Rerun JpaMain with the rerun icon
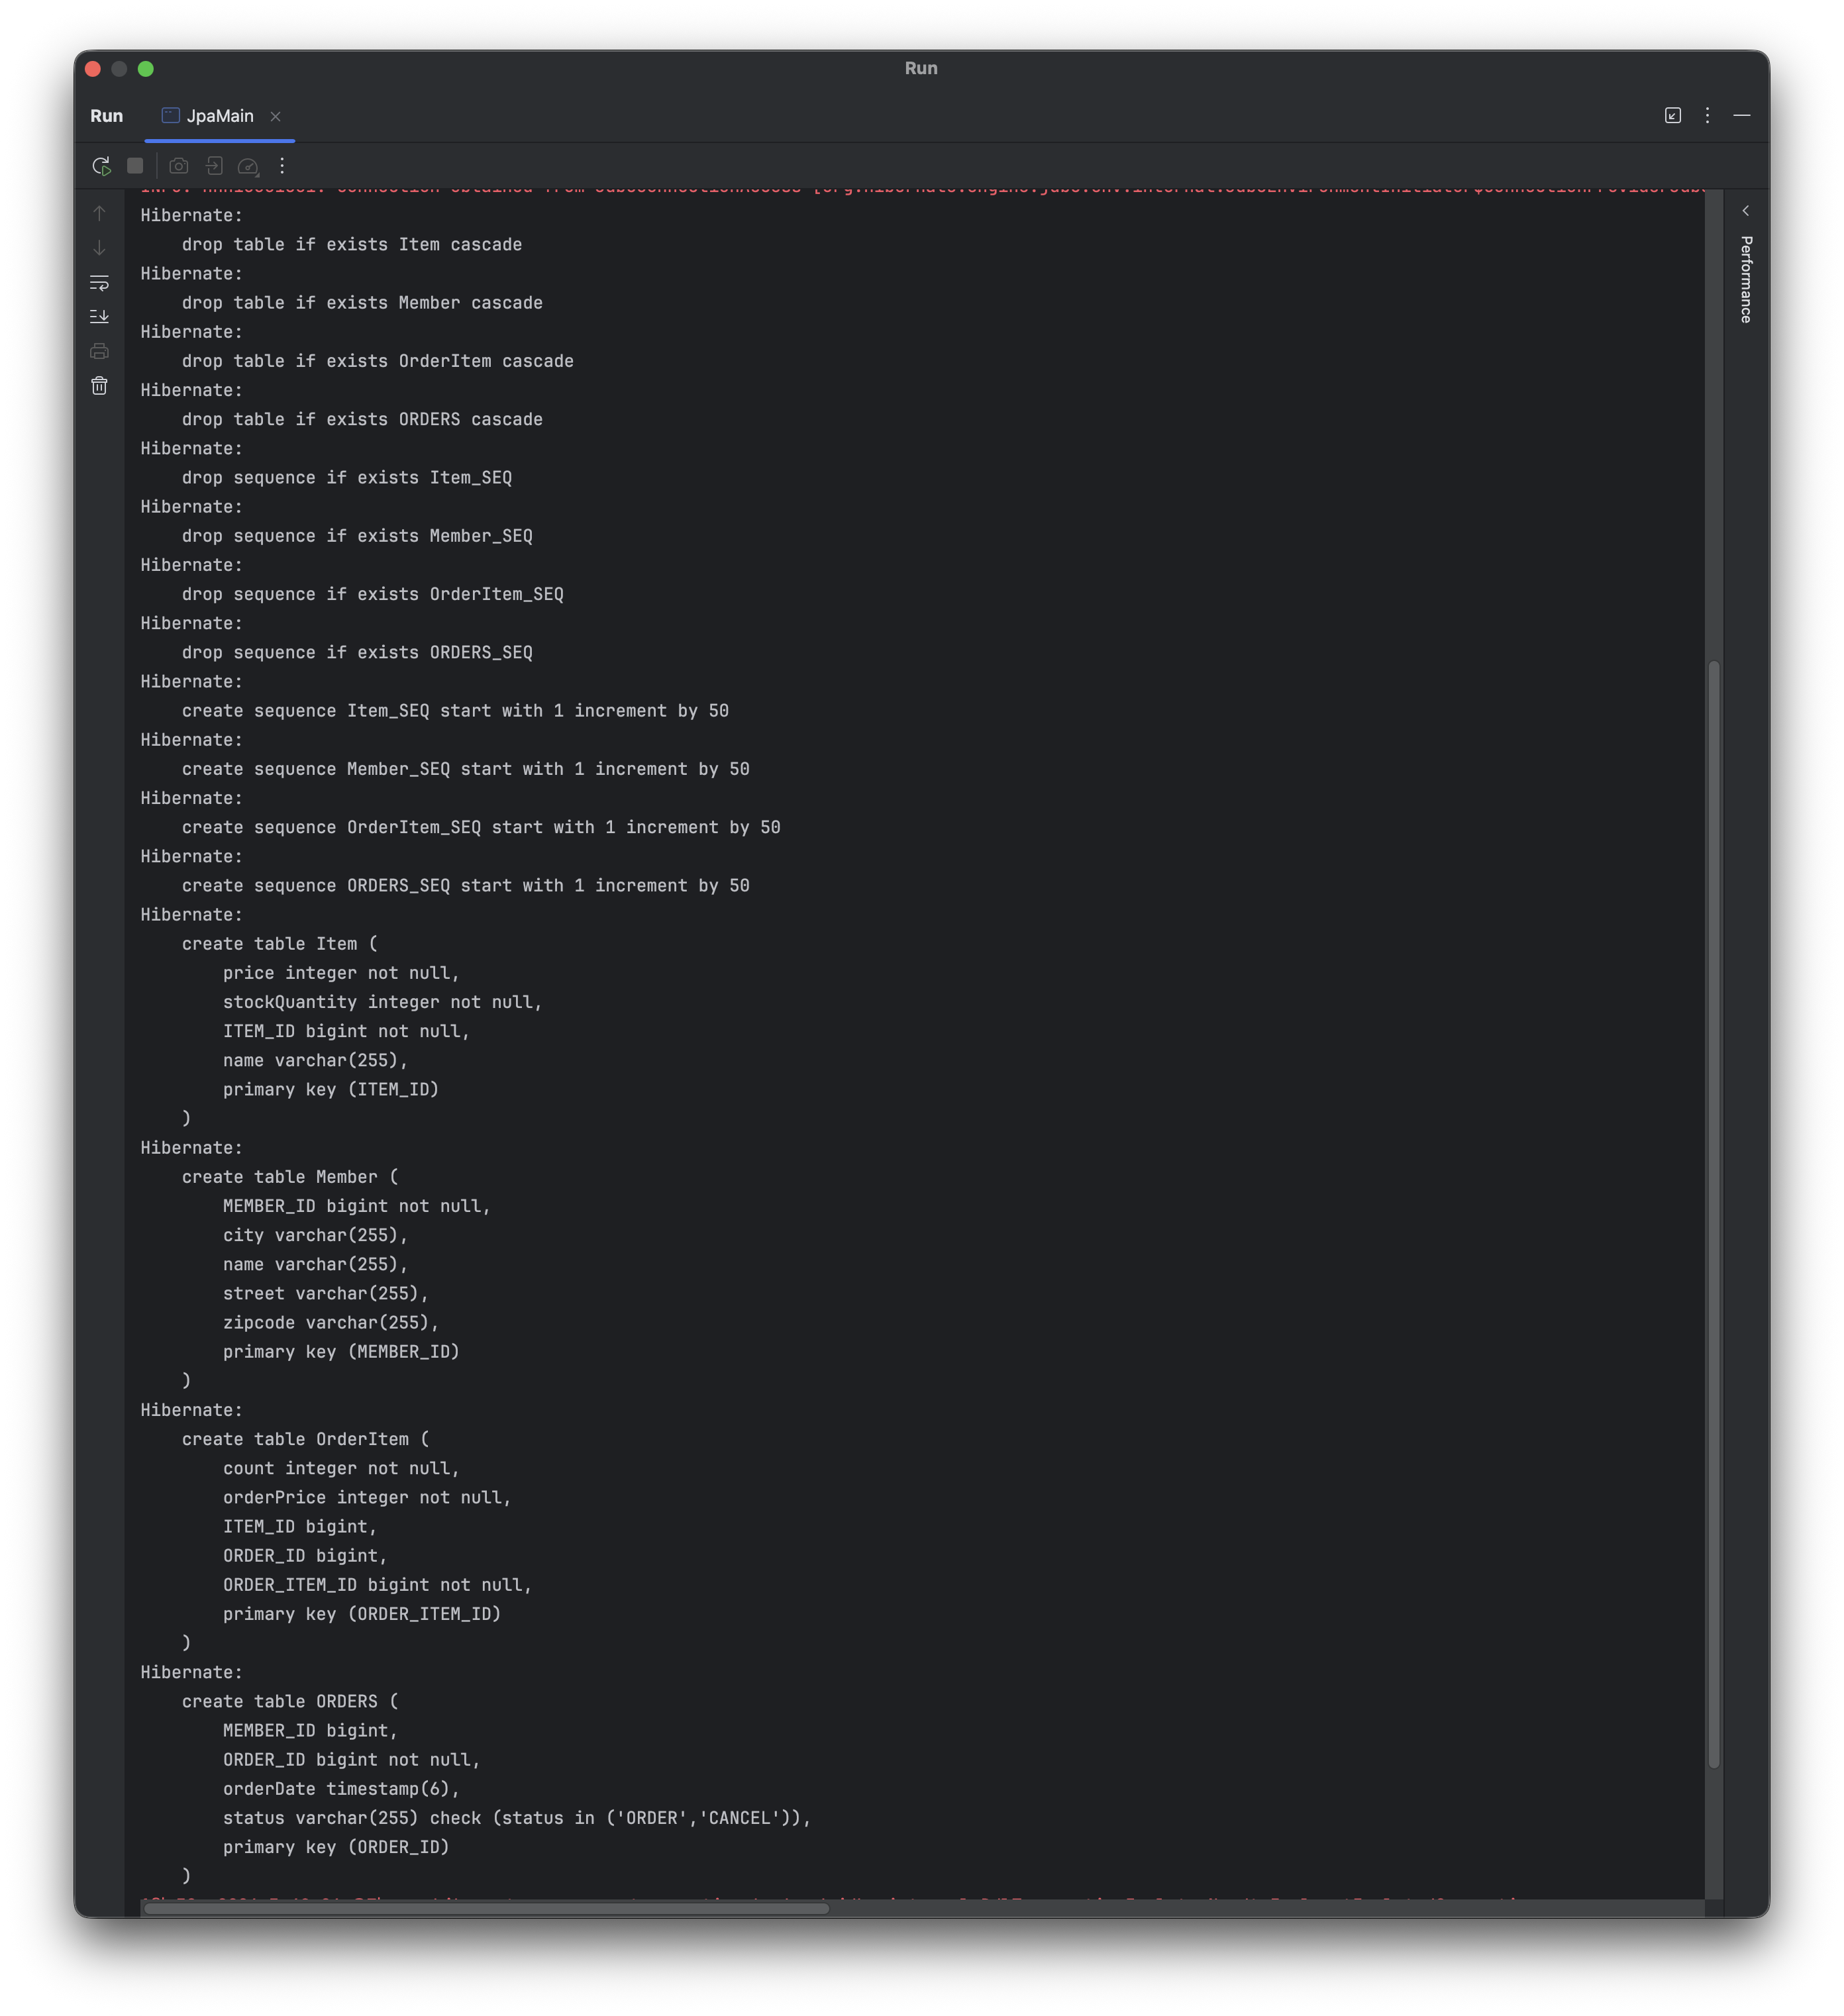The width and height of the screenshot is (1844, 2016). [101, 166]
